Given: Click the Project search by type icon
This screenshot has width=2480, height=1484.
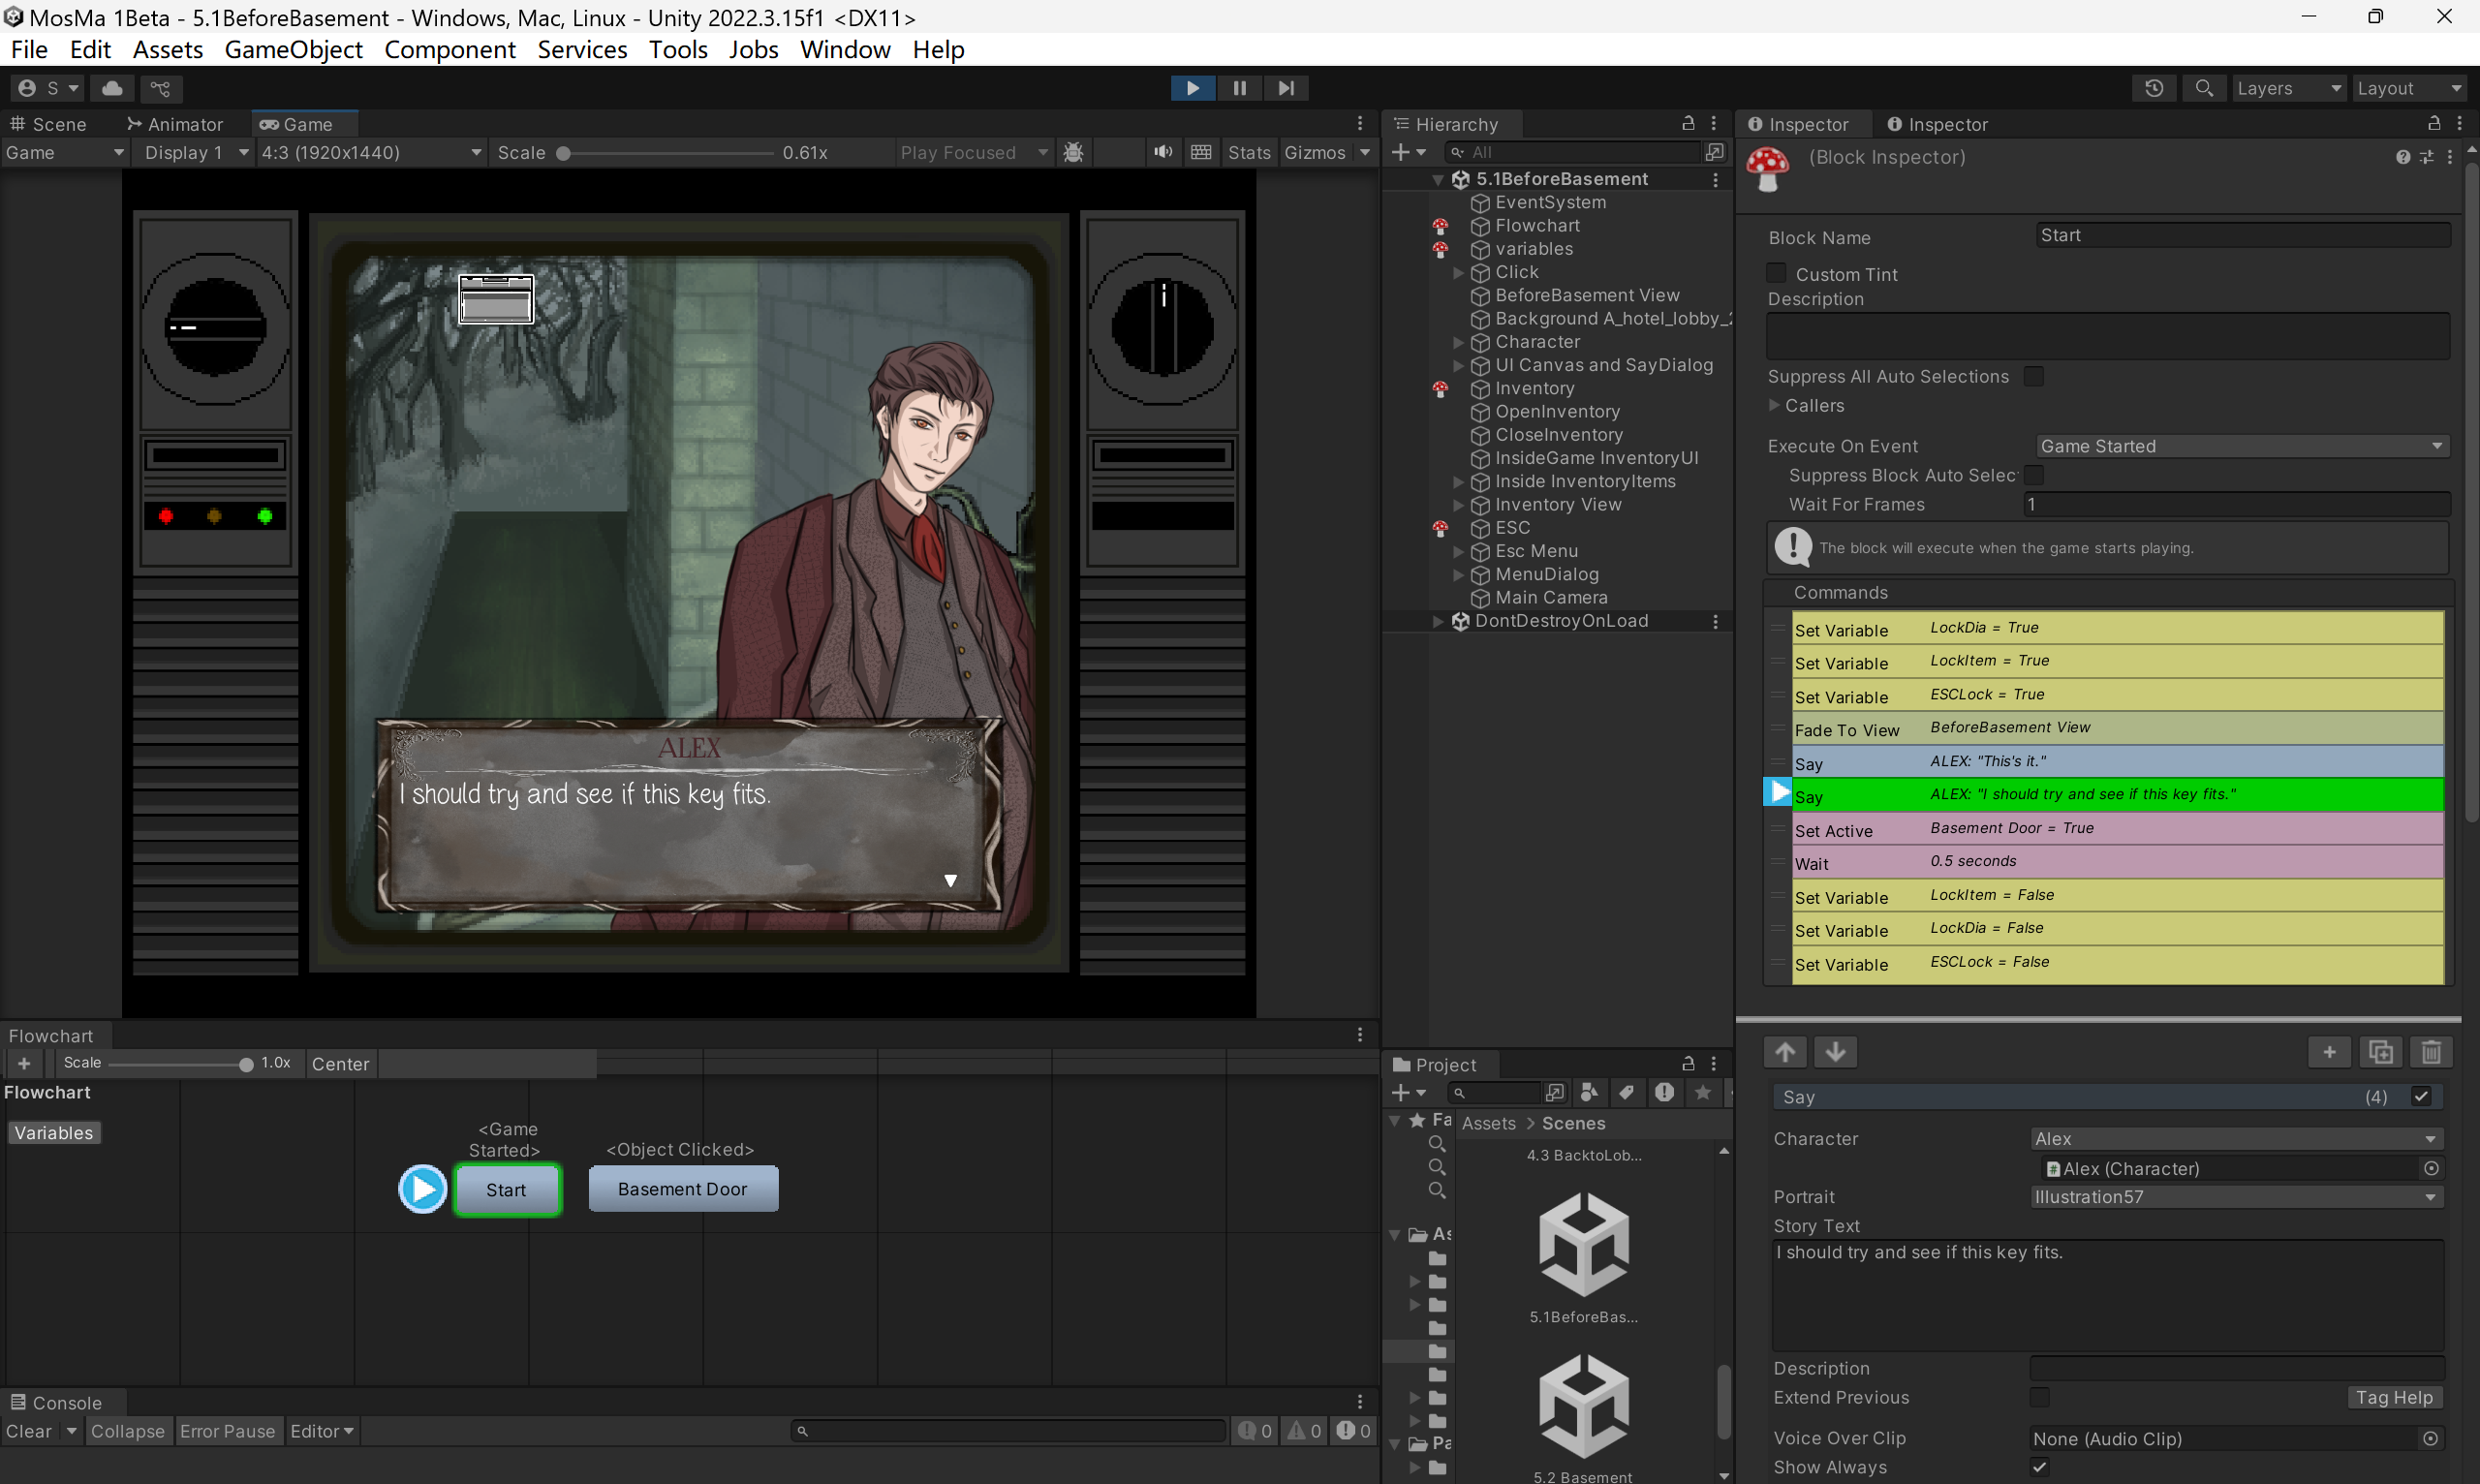Looking at the screenshot, I should tap(1589, 1092).
